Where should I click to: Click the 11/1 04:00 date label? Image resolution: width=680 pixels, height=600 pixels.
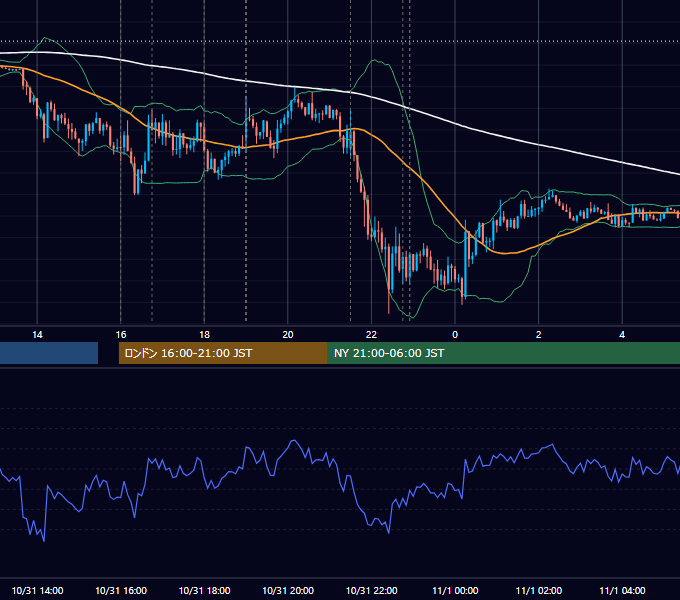pos(622,590)
